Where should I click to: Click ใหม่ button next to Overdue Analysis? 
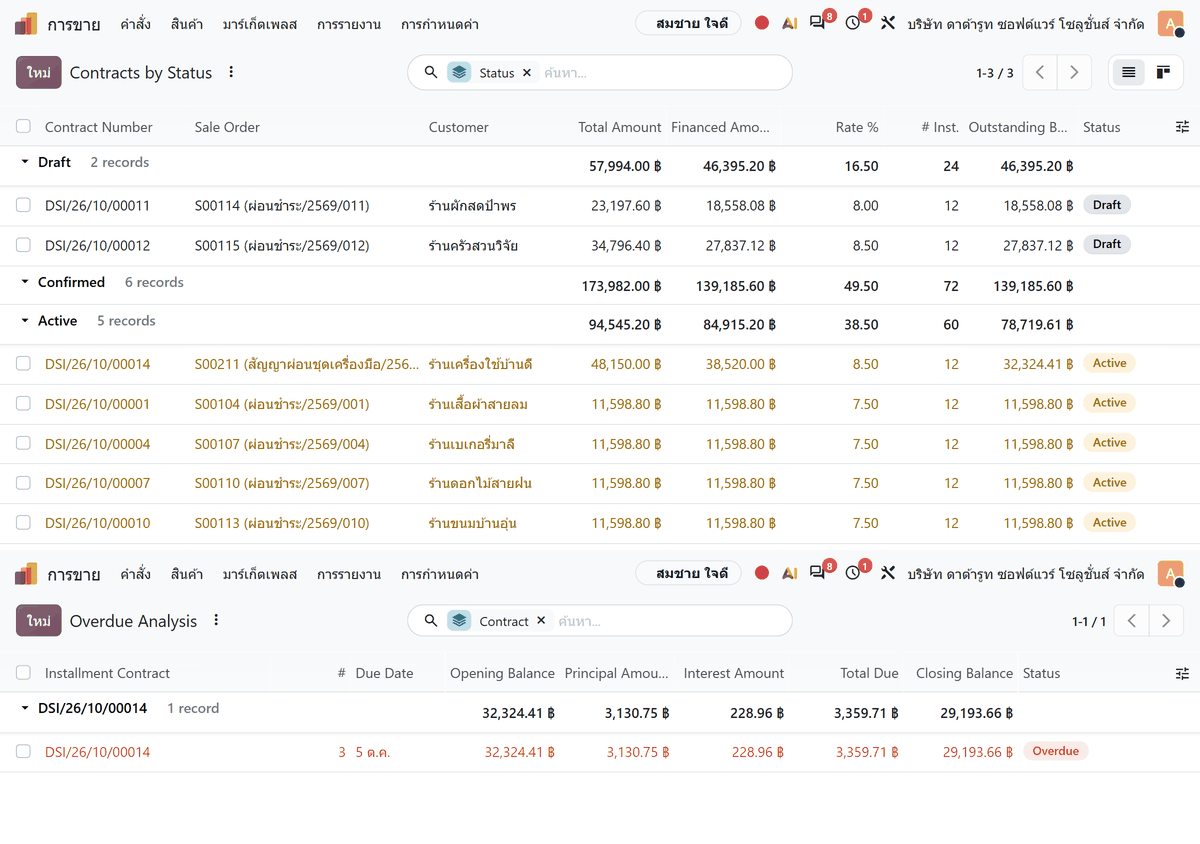click(39, 621)
